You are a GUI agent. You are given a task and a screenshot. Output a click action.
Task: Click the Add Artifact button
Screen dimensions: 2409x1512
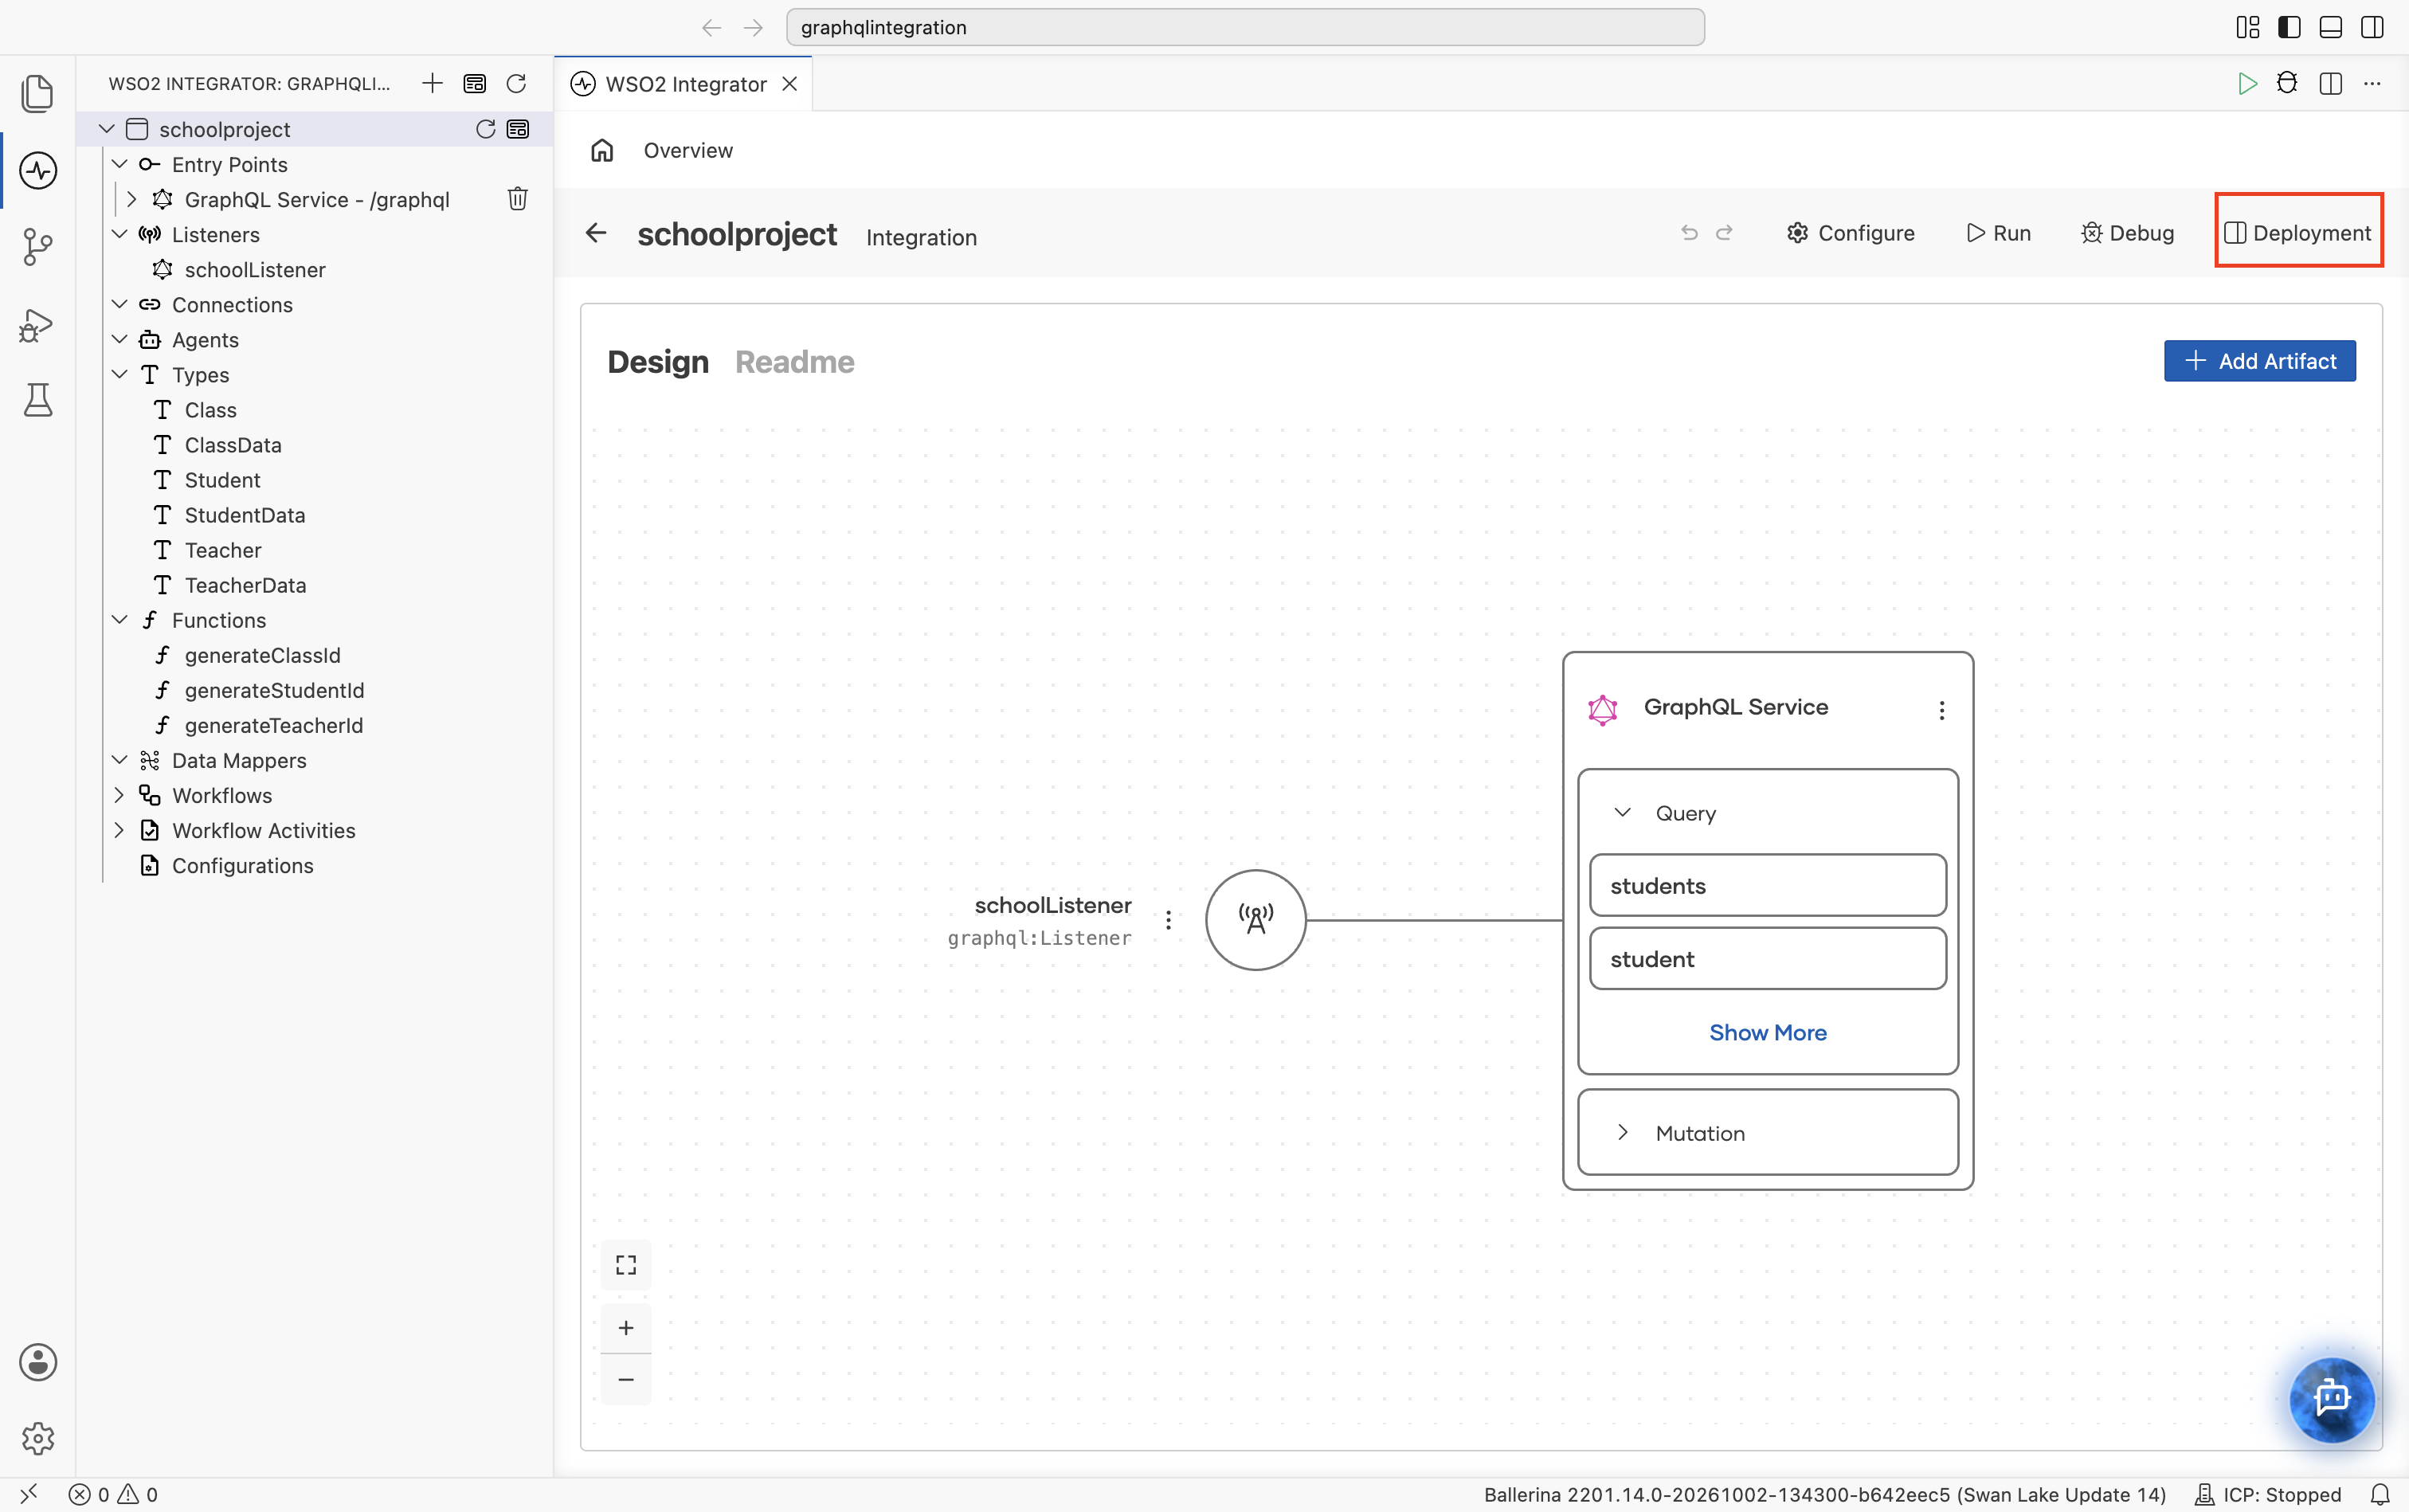[2259, 361]
